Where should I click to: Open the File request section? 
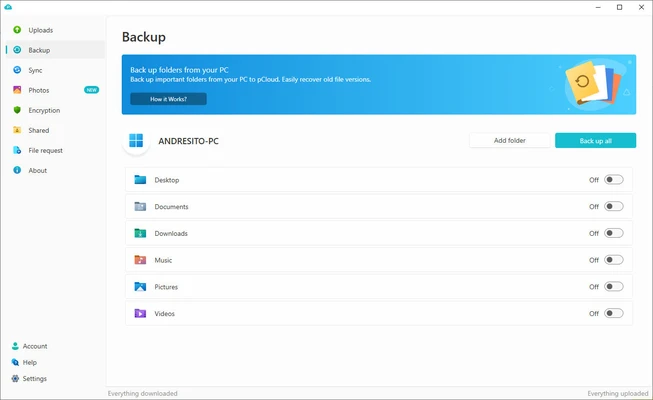pos(55,150)
